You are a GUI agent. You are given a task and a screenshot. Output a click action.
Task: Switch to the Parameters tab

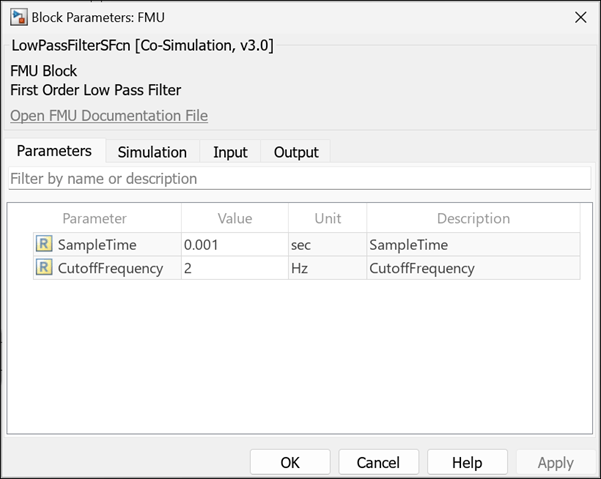click(x=54, y=151)
